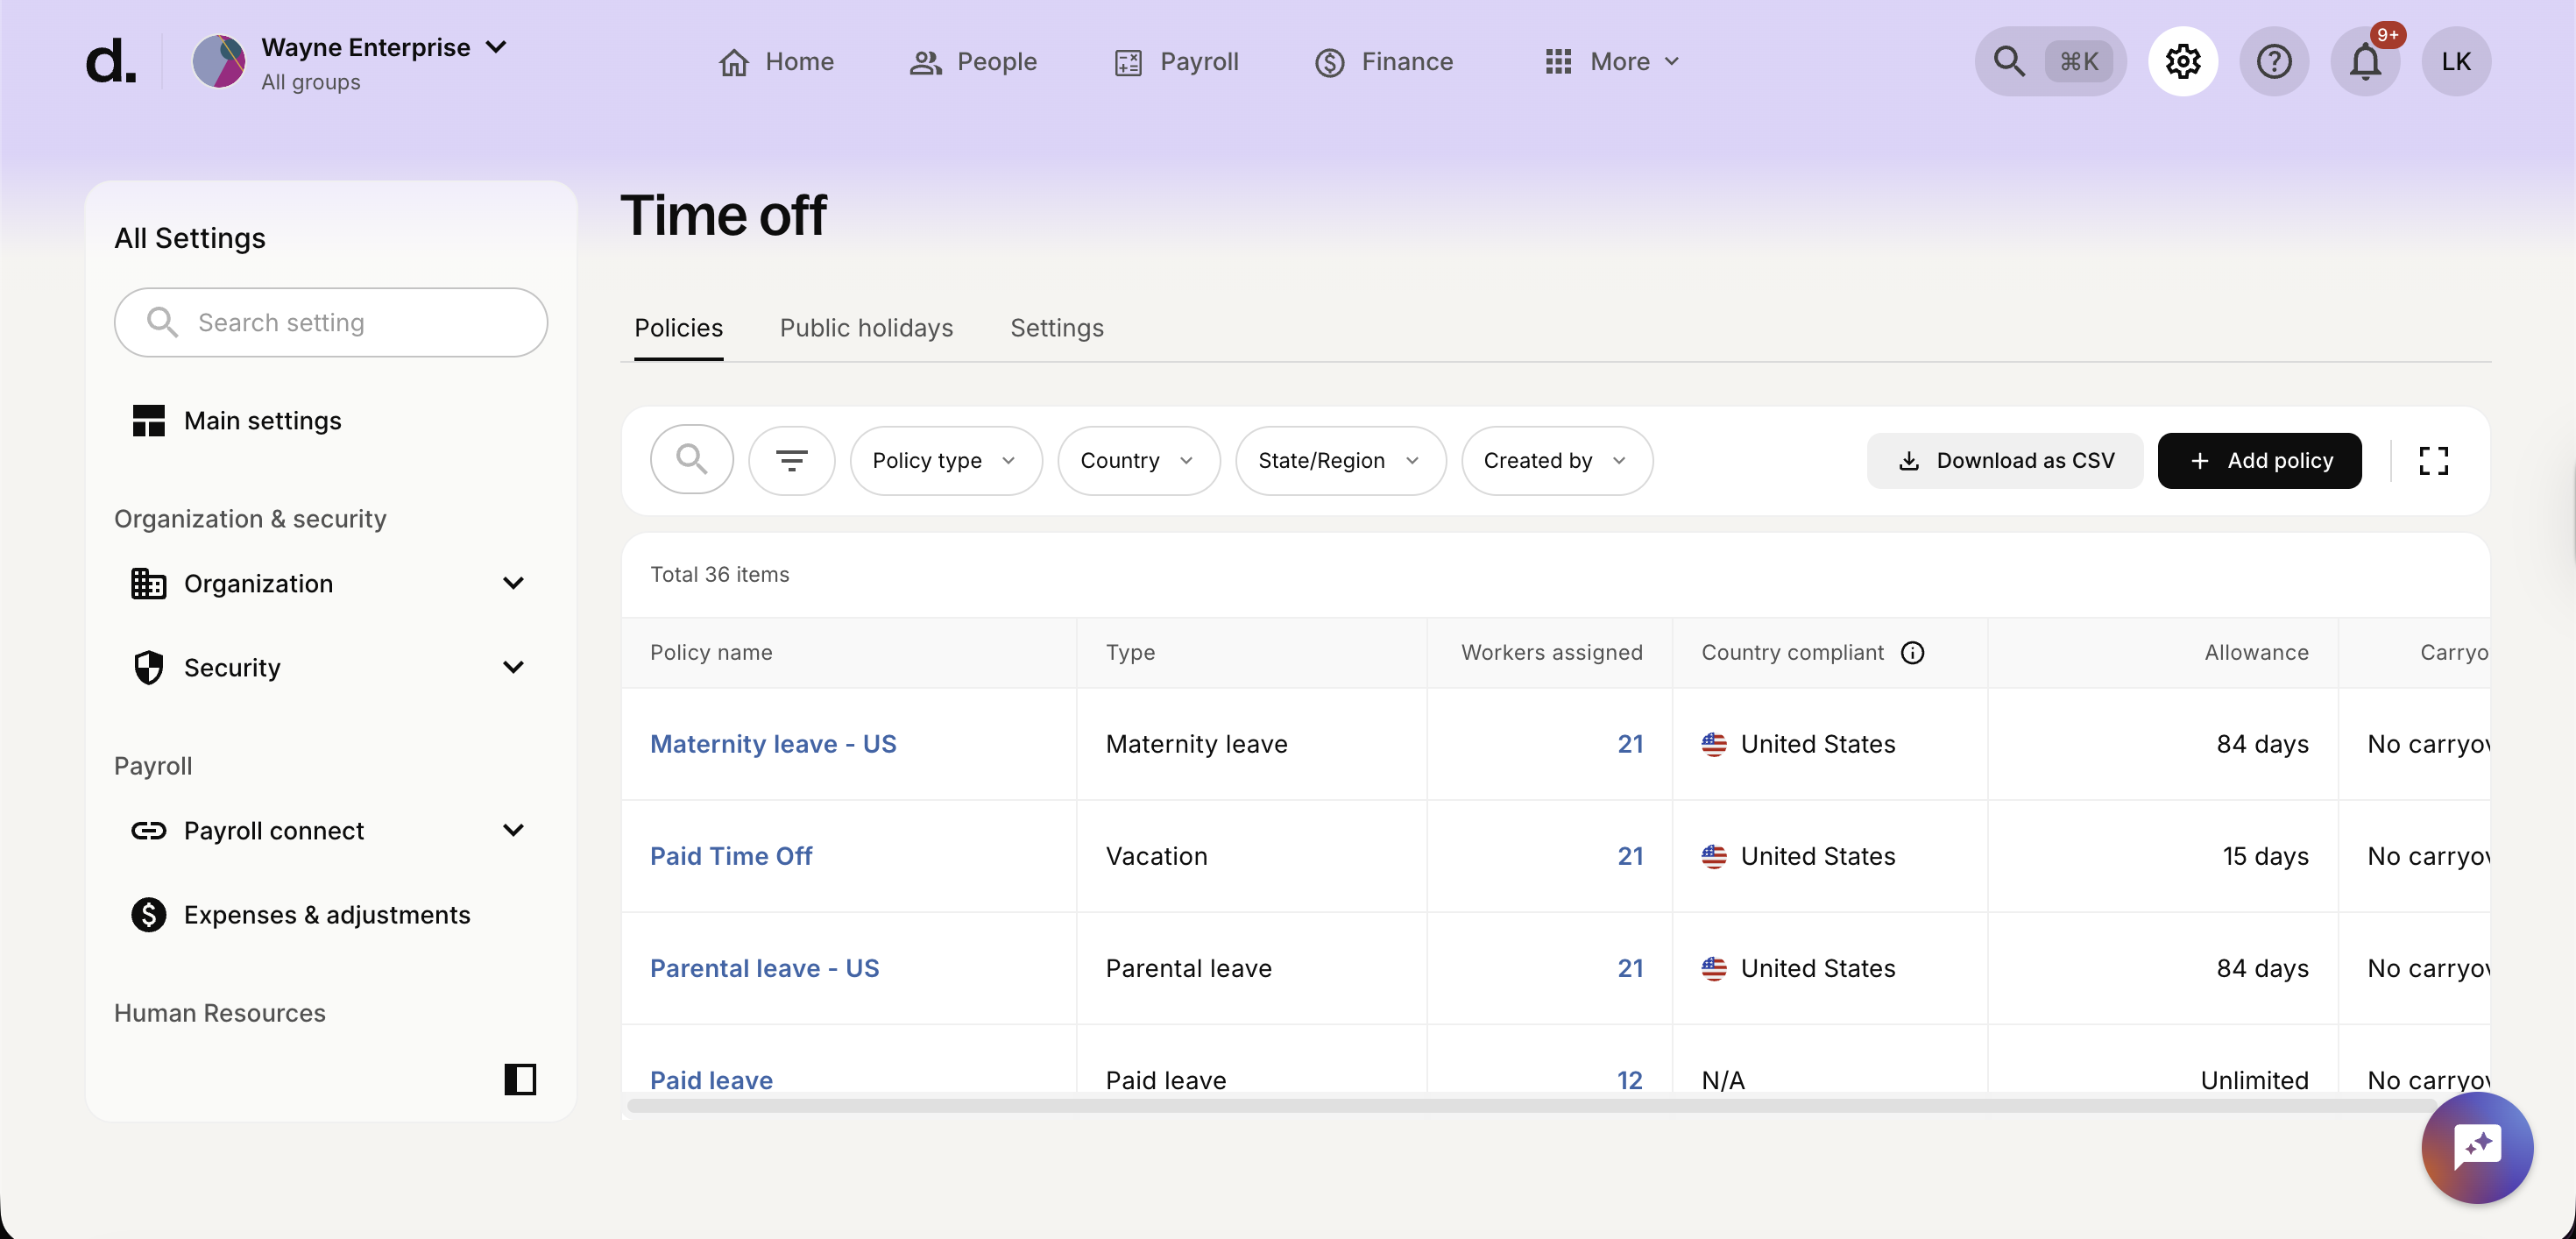
Task: Expand the Security settings section
Action: (x=512, y=667)
